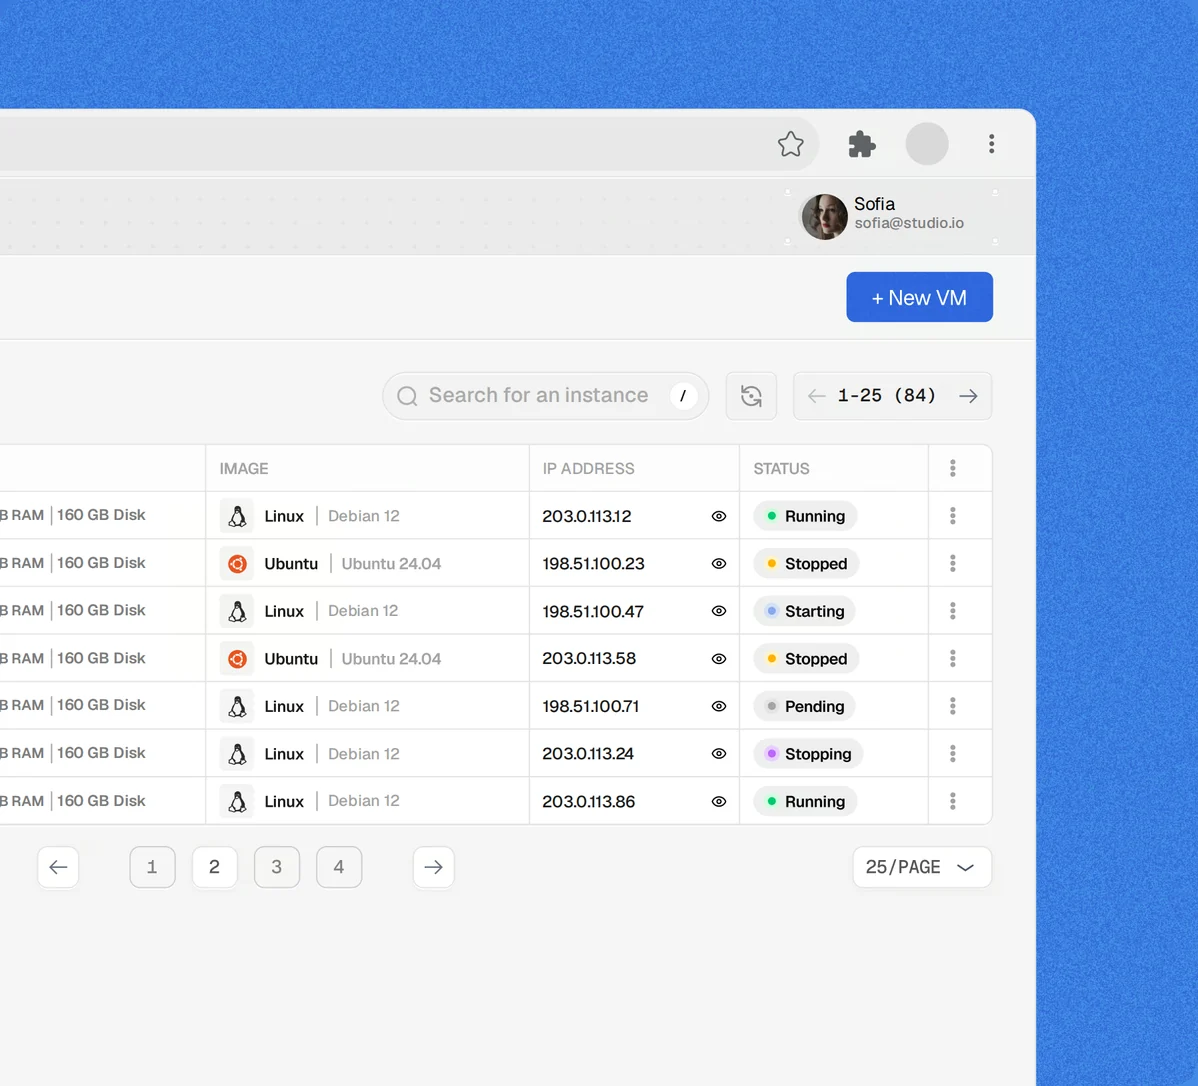The height and width of the screenshot is (1086, 1198).
Task: Click the Pending status badge
Action: pos(805,706)
